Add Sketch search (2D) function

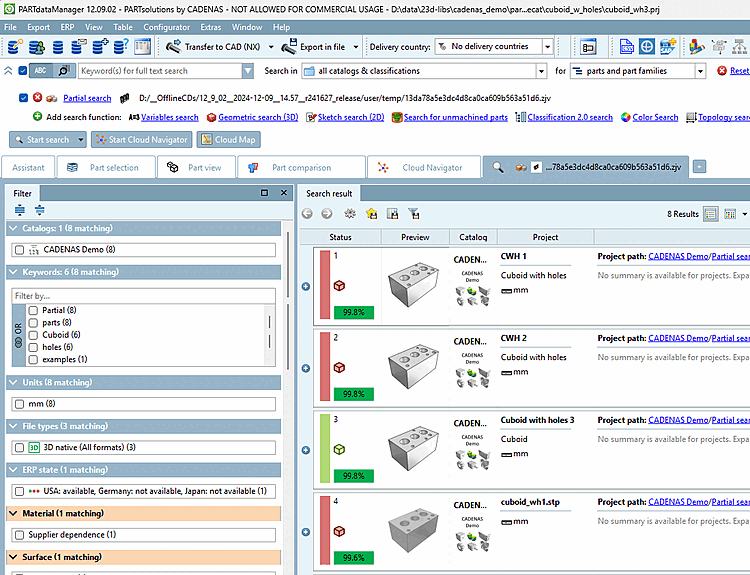coord(351,117)
